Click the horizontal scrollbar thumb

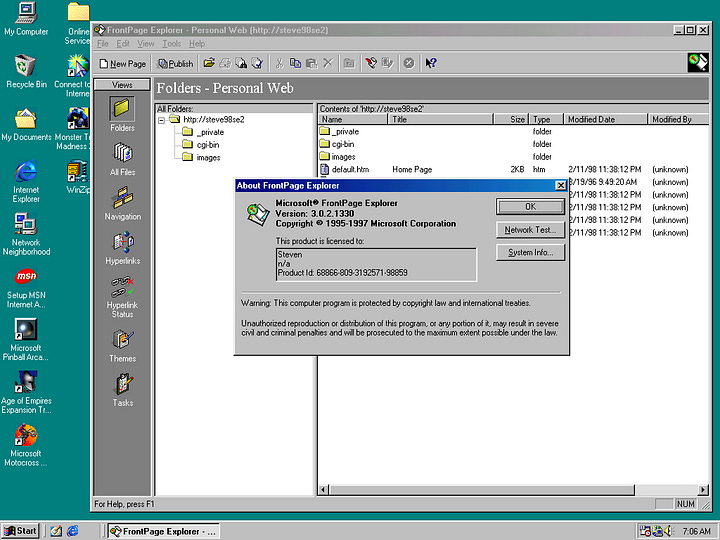481,490
